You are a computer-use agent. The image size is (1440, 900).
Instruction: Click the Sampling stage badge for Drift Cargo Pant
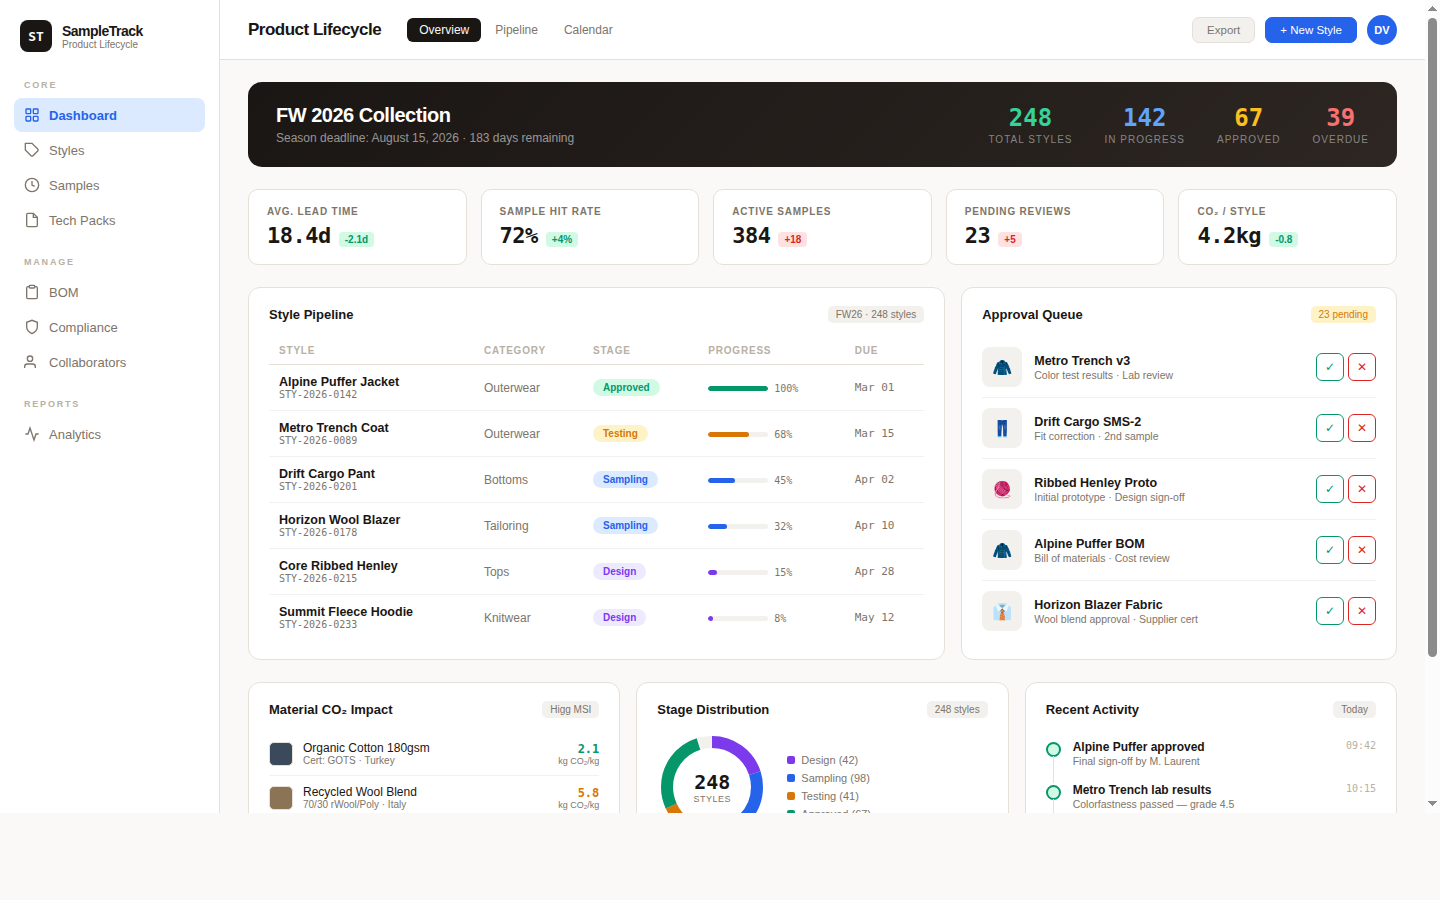625,480
